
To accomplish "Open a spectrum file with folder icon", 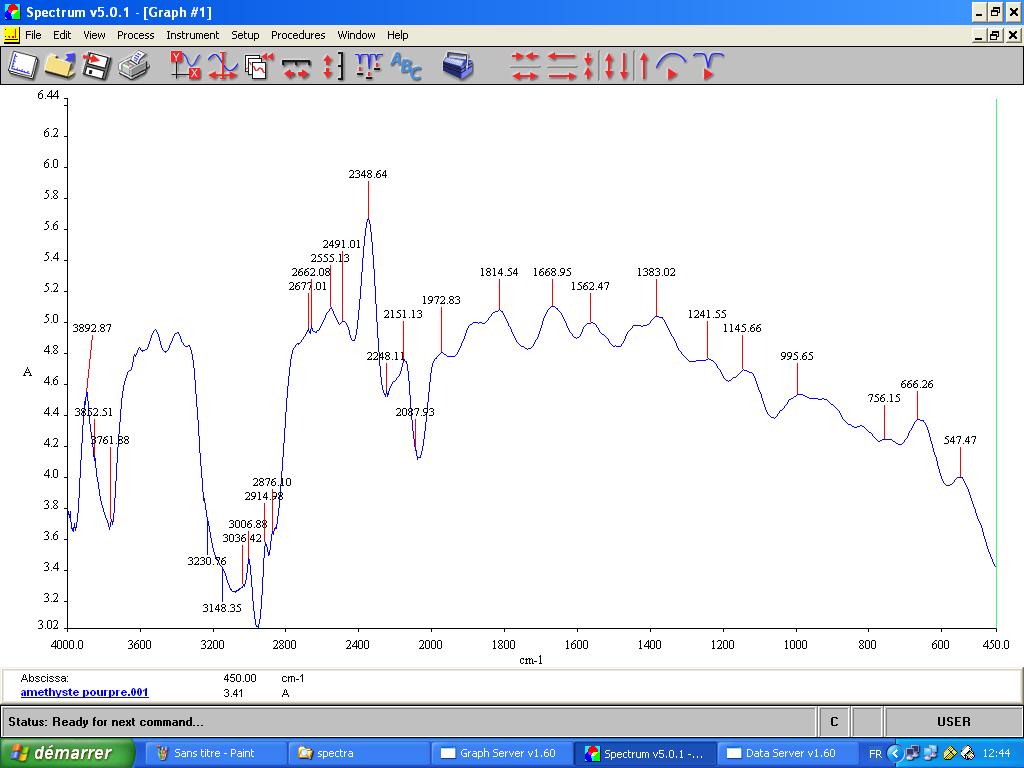I will (x=59, y=66).
